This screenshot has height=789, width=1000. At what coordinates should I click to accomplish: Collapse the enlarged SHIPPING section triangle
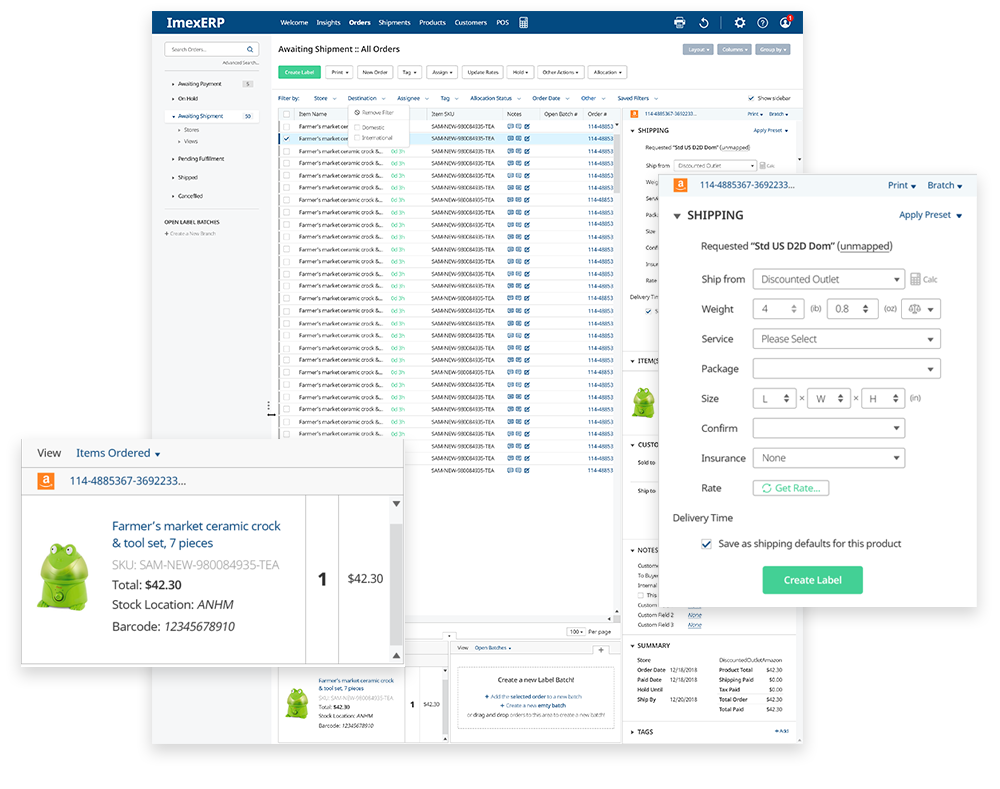(x=677, y=216)
